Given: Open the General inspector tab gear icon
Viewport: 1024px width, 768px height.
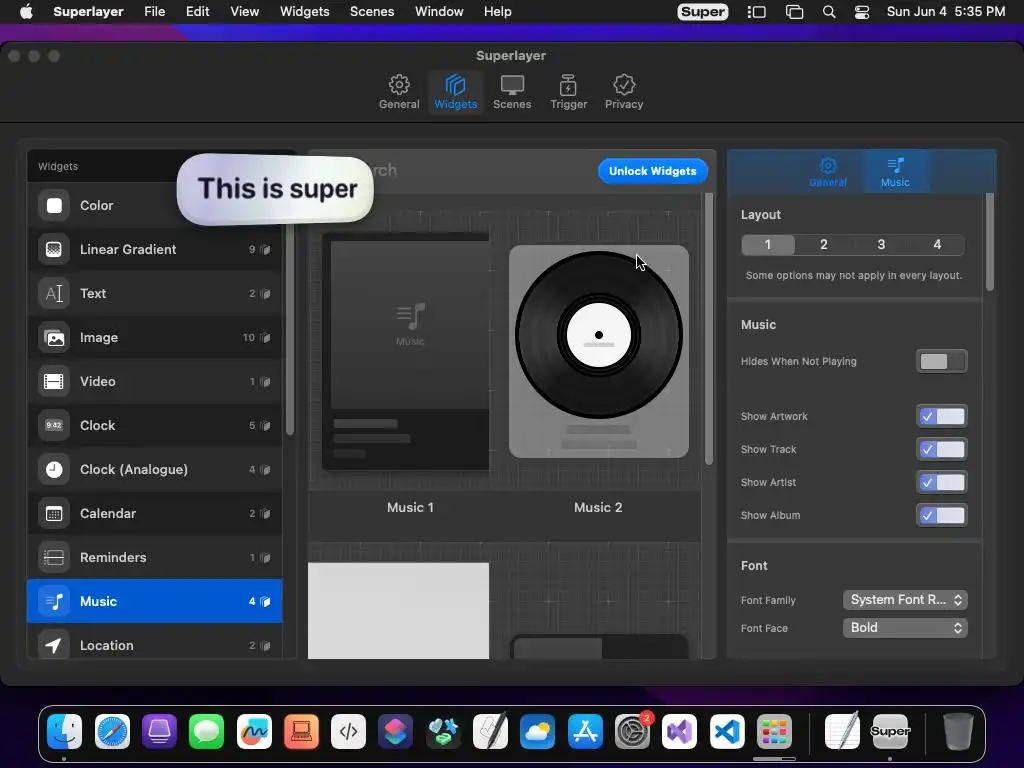Looking at the screenshot, I should click(827, 166).
